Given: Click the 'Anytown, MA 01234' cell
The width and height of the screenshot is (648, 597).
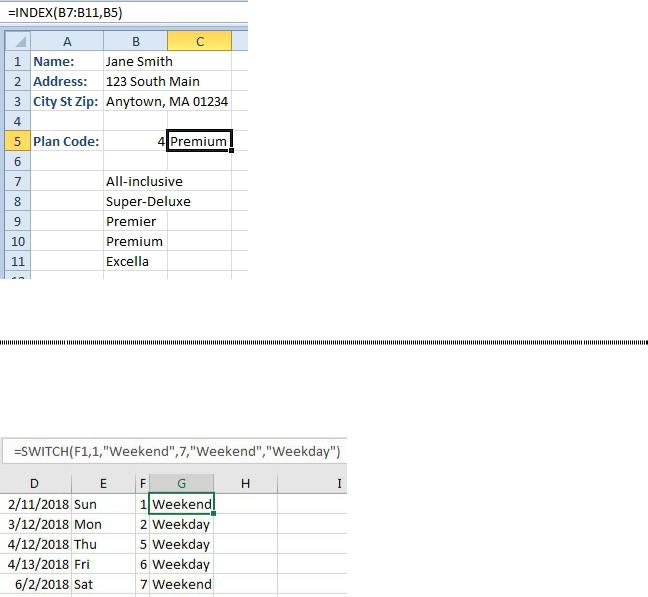Looking at the screenshot, I should point(136,101).
